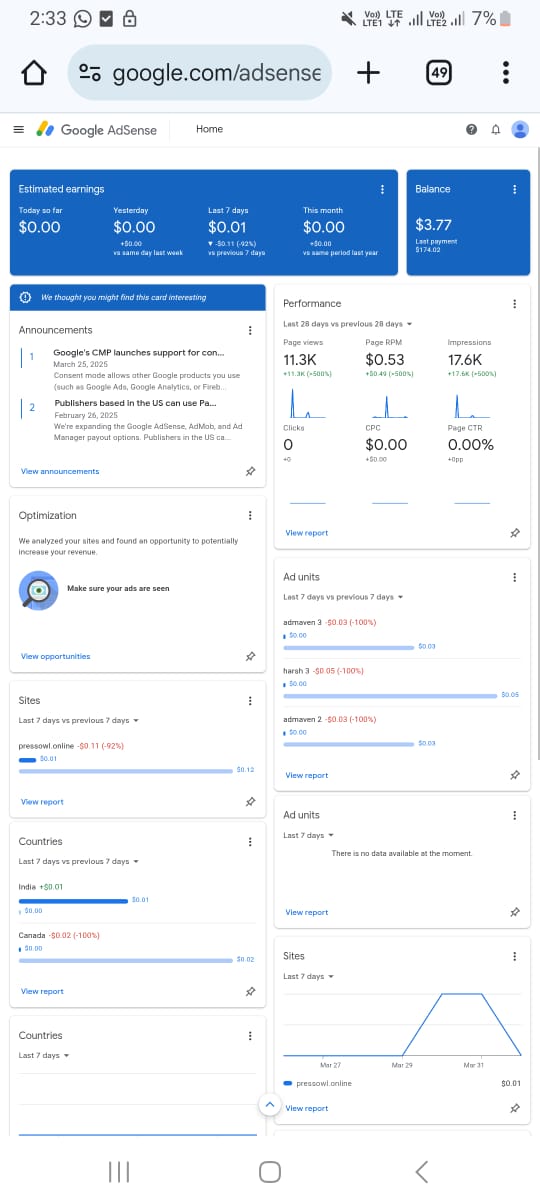This screenshot has height=1204, width=540.
Task: Open the account profile avatar
Action: [520, 129]
